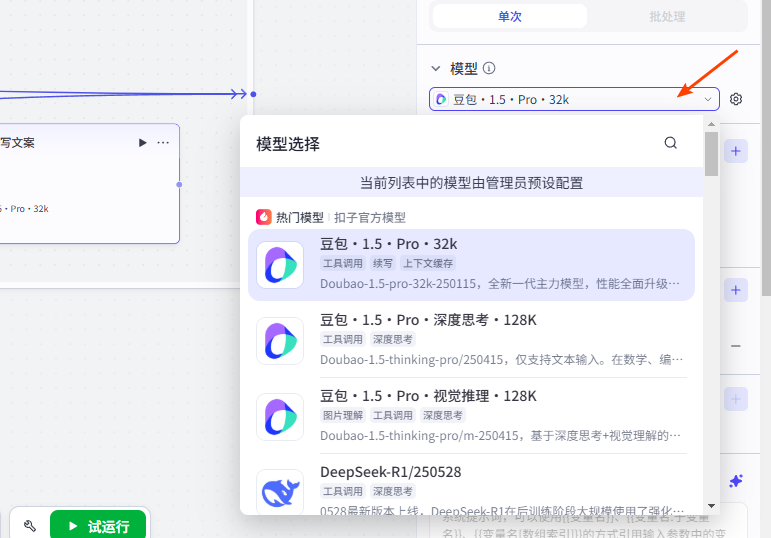This screenshot has width=771, height=538.
Task: Click the Doubao-1.5-pro-32k-250115 description text
Action: pyautogui.click(x=500, y=284)
